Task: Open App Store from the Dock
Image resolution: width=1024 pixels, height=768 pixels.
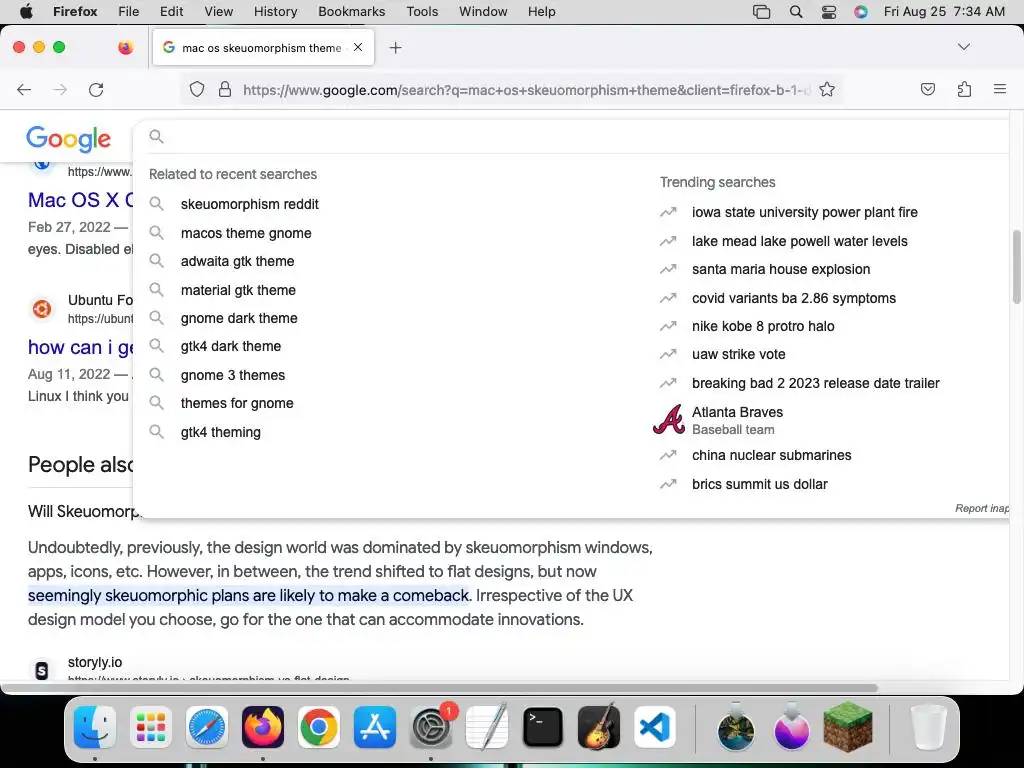Action: pyautogui.click(x=374, y=727)
